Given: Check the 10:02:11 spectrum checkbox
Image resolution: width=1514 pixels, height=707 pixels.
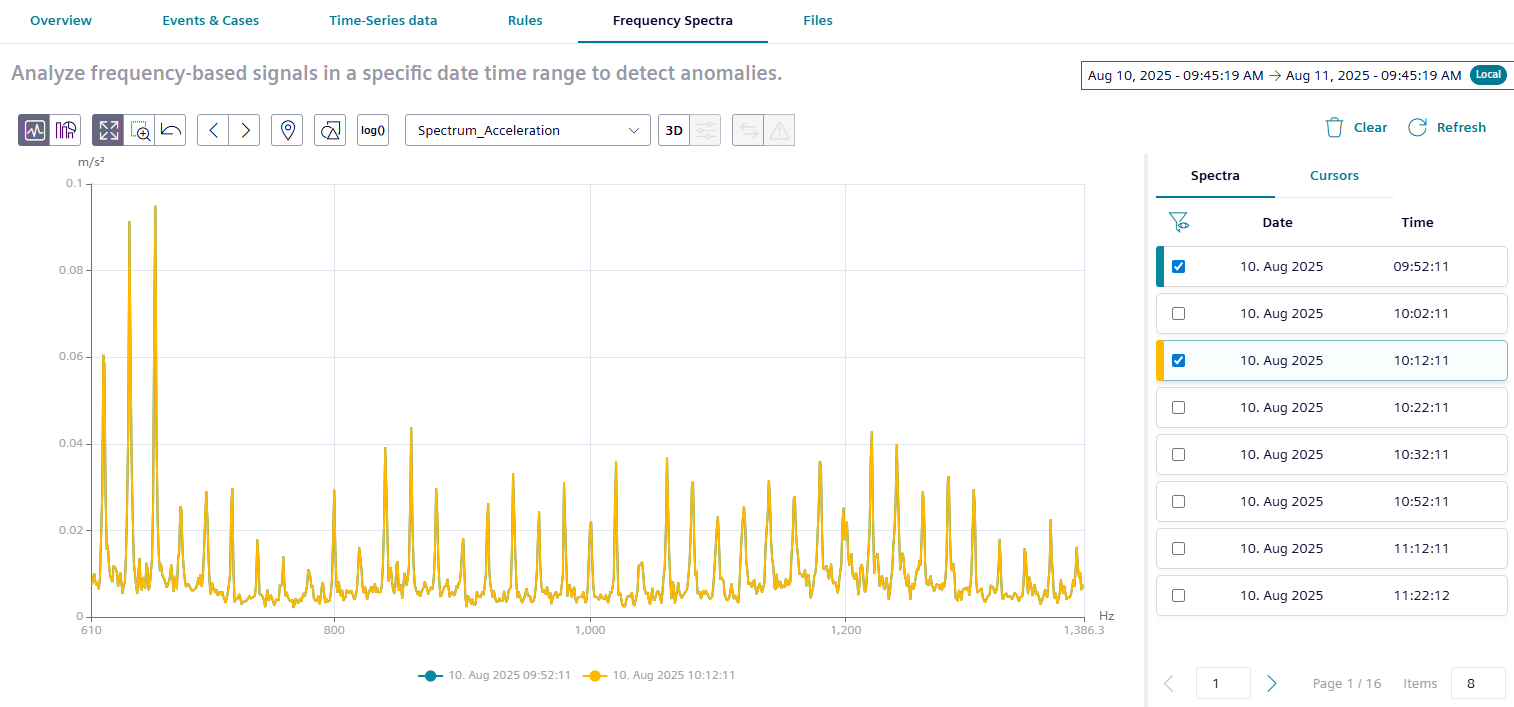Looking at the screenshot, I should 1178,314.
